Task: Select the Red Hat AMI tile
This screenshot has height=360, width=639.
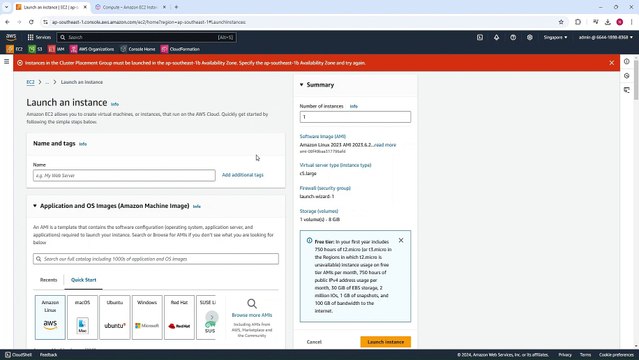Action: click(179, 317)
